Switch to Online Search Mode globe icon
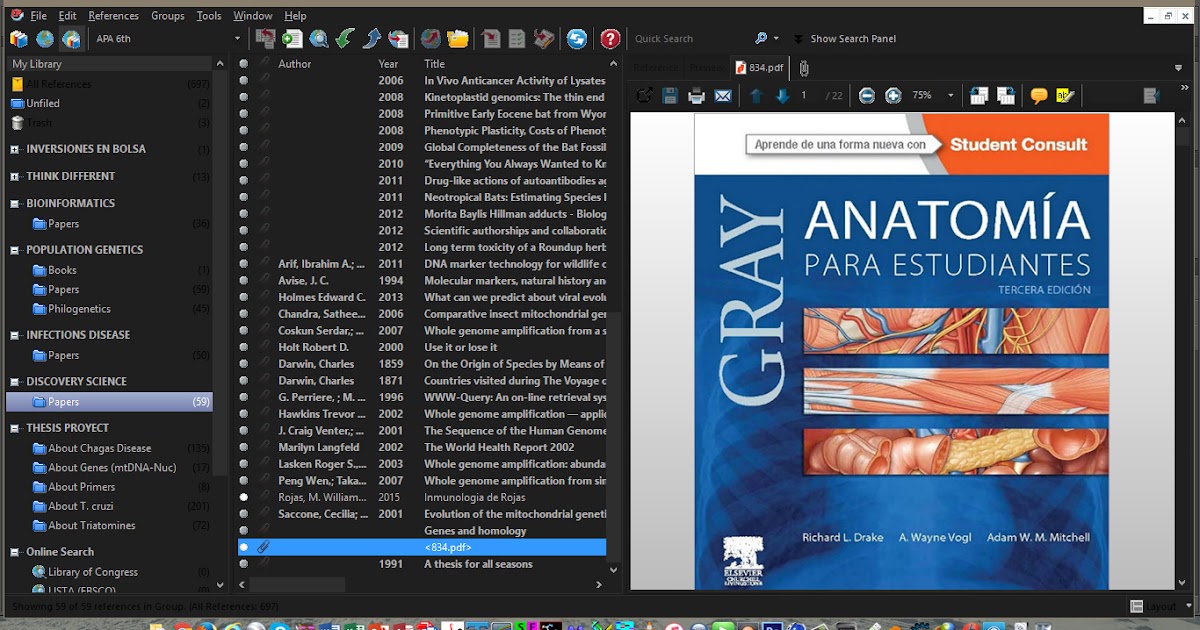 pos(45,39)
